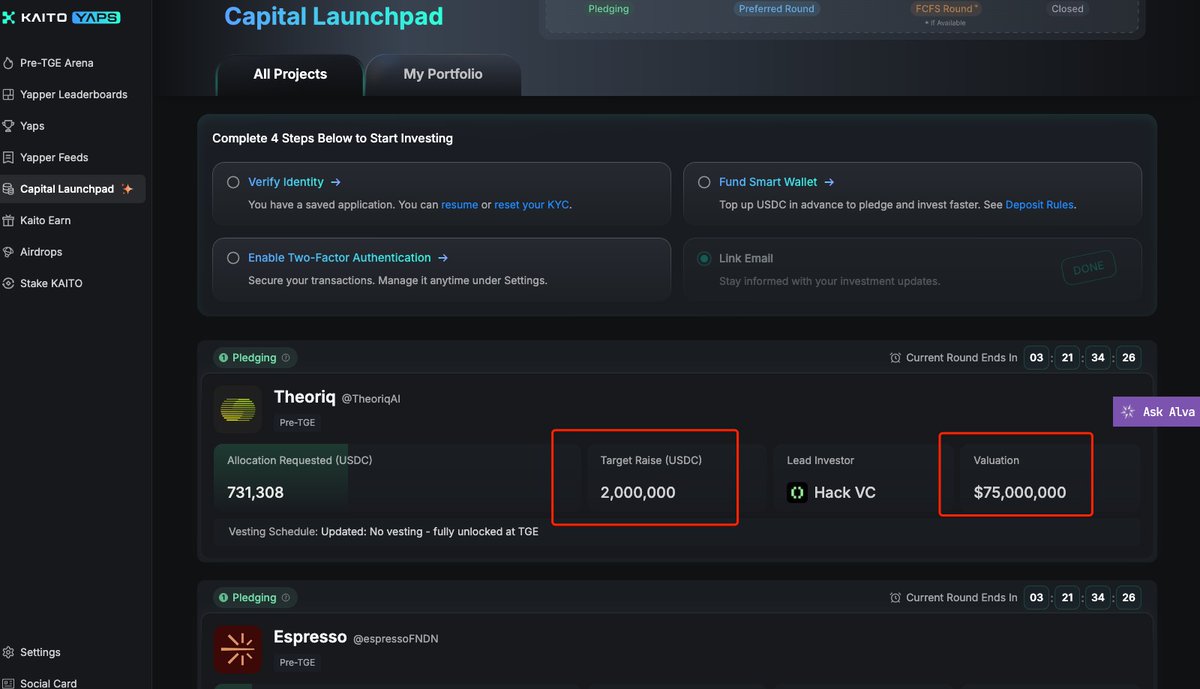The image size is (1200, 689).
Task: Click the alarm clock icon on Theoriq card
Action: (895, 358)
